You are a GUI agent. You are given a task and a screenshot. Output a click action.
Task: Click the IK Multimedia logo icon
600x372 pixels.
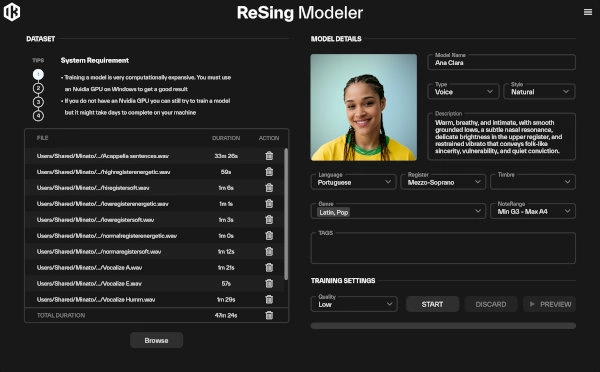(12, 12)
